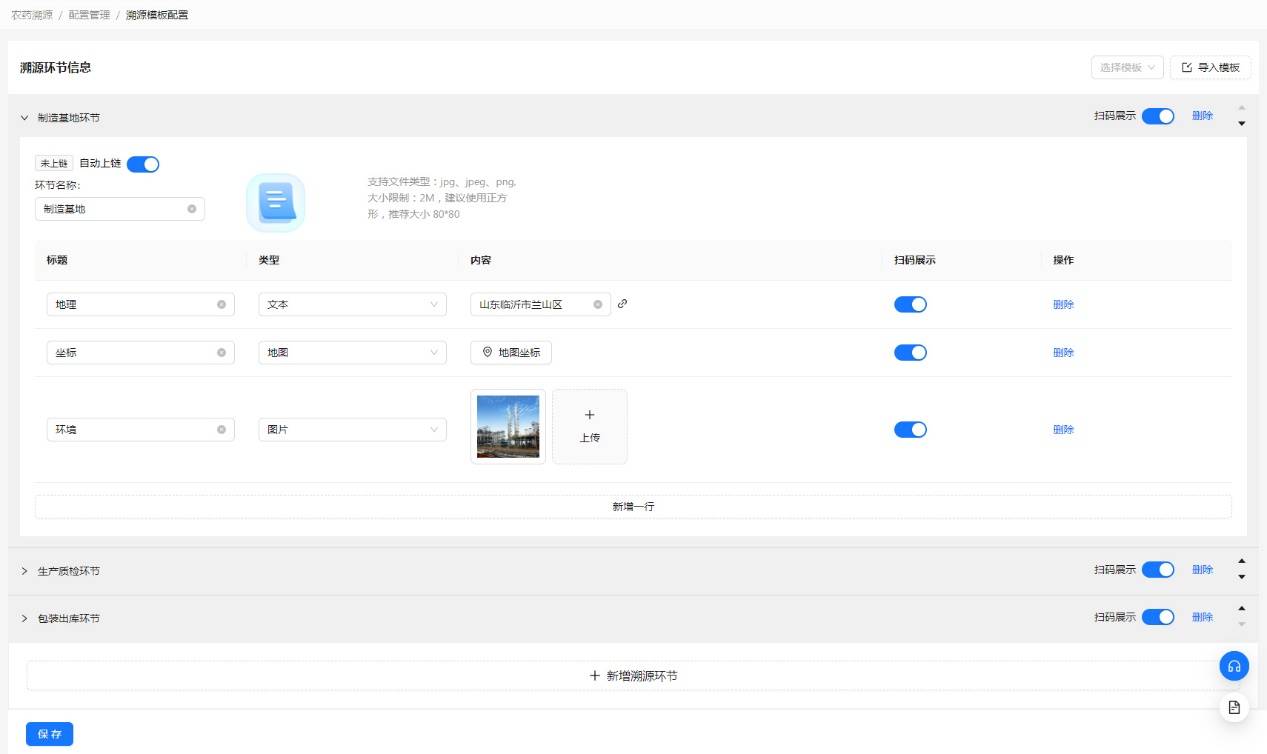Expand the 生产质检环节 section
1267x754 pixels.
25,571
